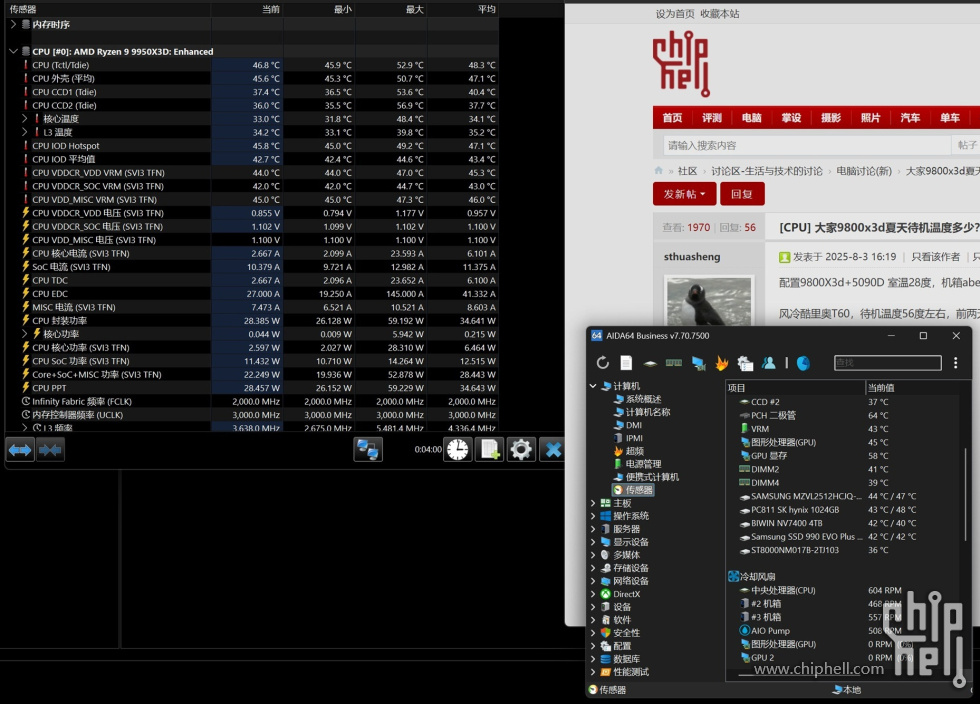Click home icon in Chiphell breadcrumb

(659, 170)
